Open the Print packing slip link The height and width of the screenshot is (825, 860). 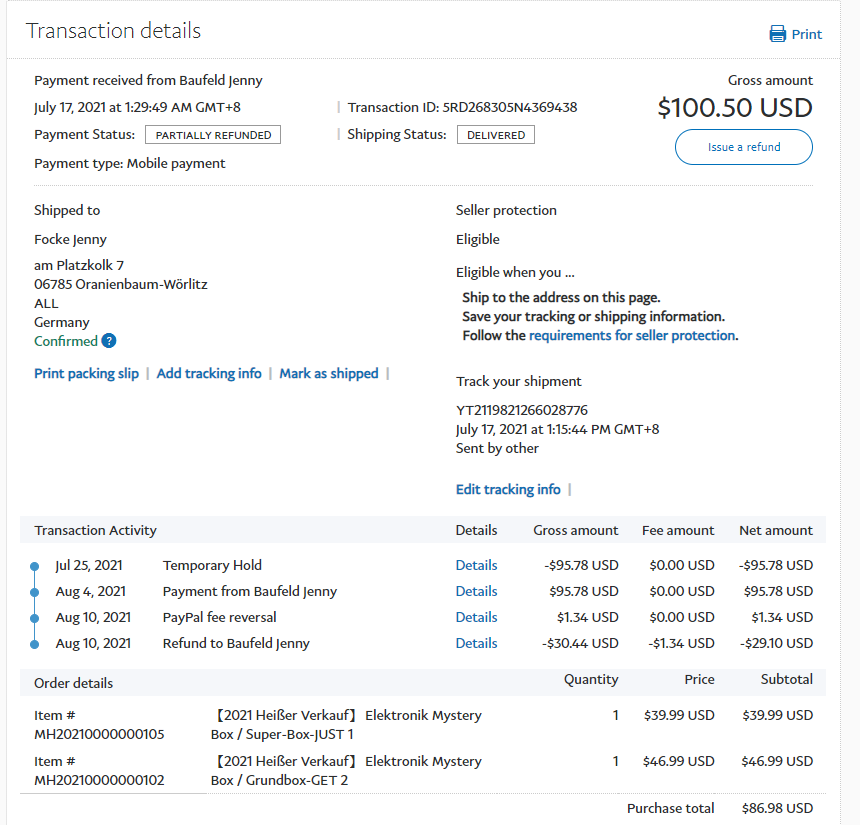[88, 373]
